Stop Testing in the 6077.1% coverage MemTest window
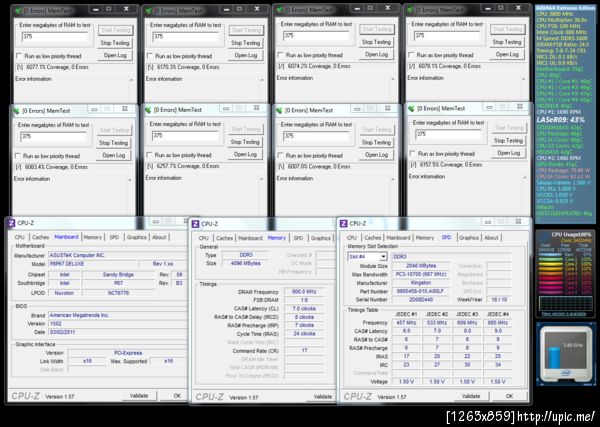The width and height of the screenshot is (600, 427). (115, 43)
